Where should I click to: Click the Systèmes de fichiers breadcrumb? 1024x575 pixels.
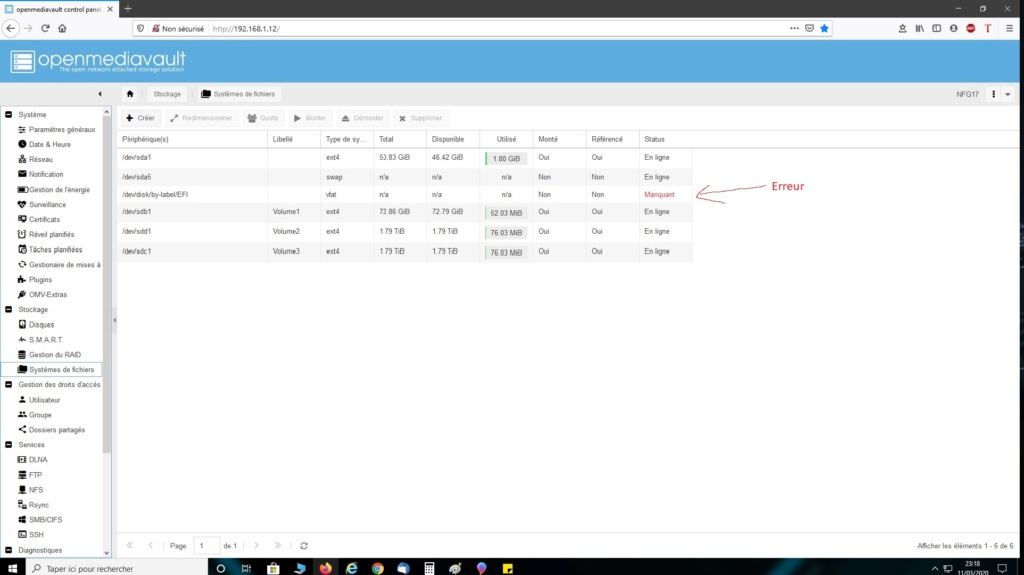pyautogui.click(x=238, y=94)
